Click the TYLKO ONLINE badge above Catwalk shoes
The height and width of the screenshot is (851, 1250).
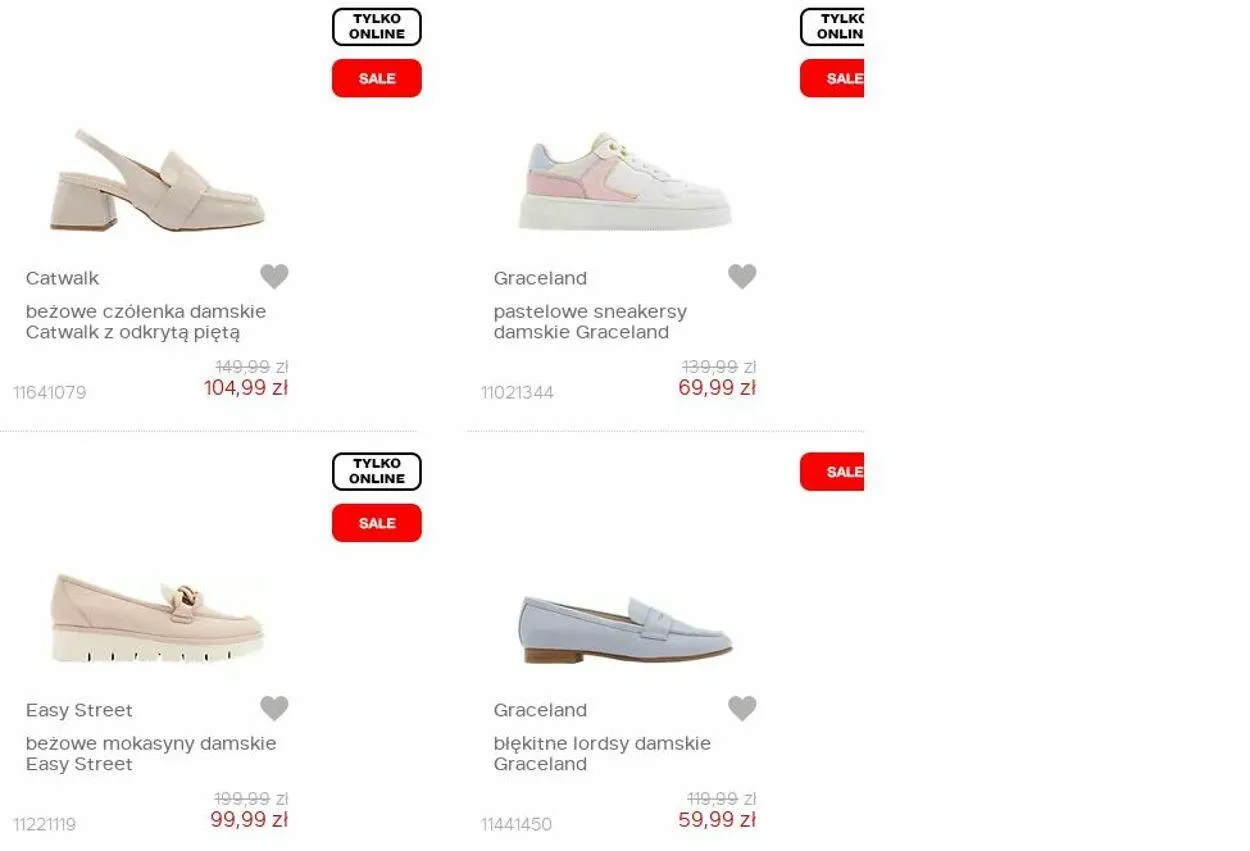(377, 27)
